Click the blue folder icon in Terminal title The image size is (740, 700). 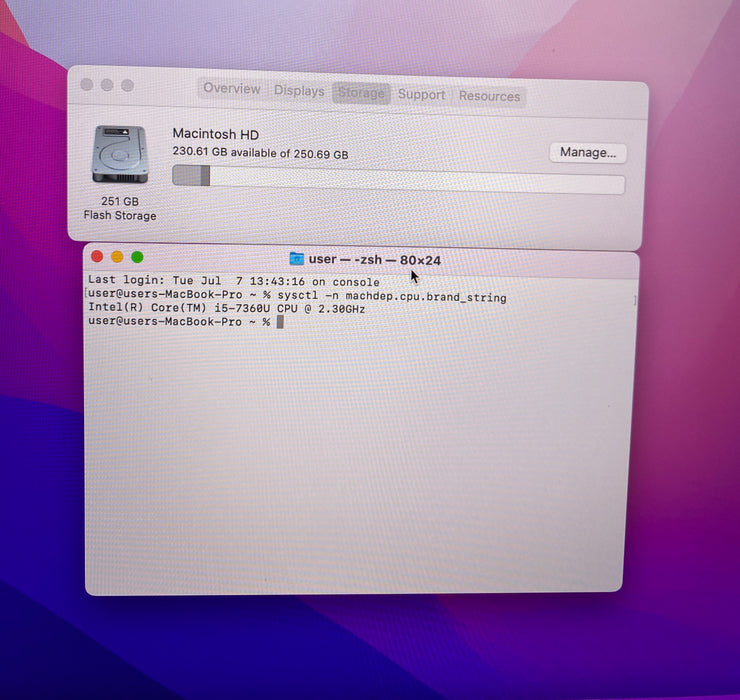pos(296,259)
